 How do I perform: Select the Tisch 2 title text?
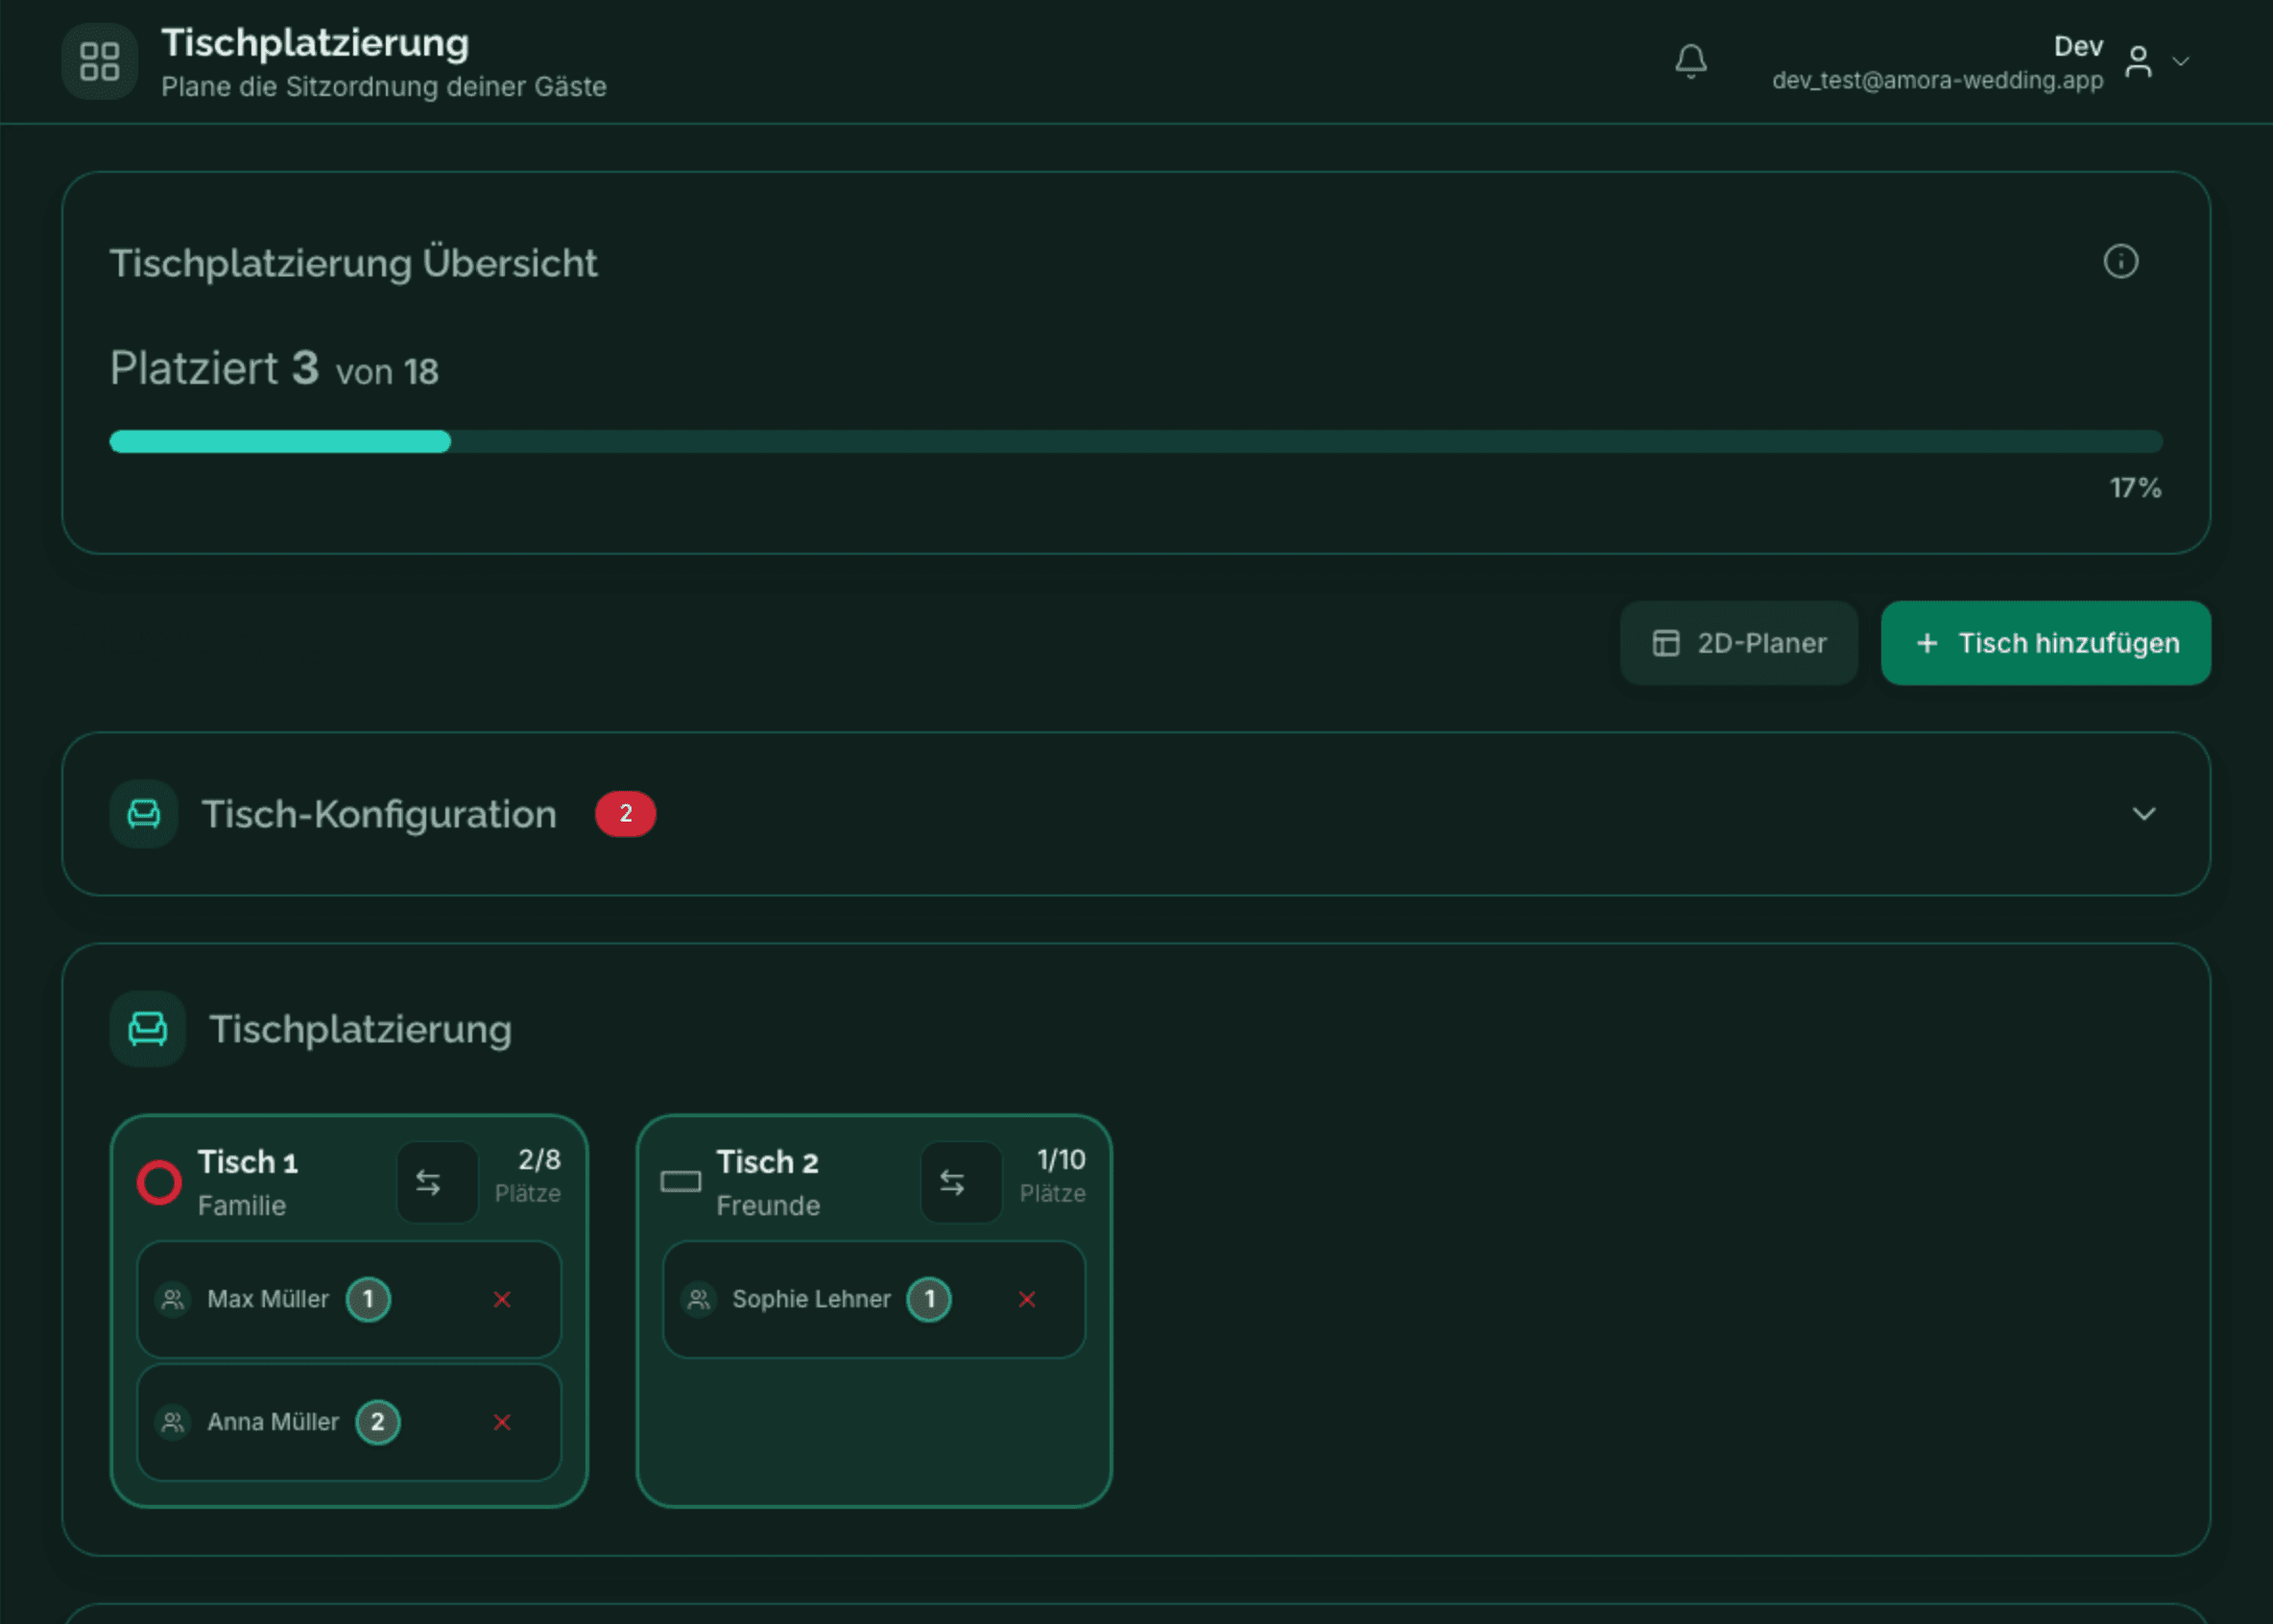click(768, 1162)
